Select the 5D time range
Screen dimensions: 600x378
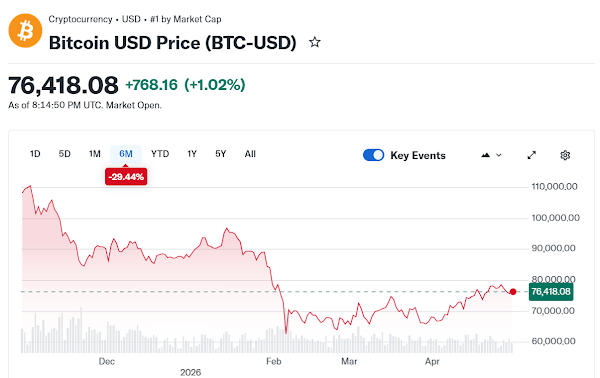(64, 154)
